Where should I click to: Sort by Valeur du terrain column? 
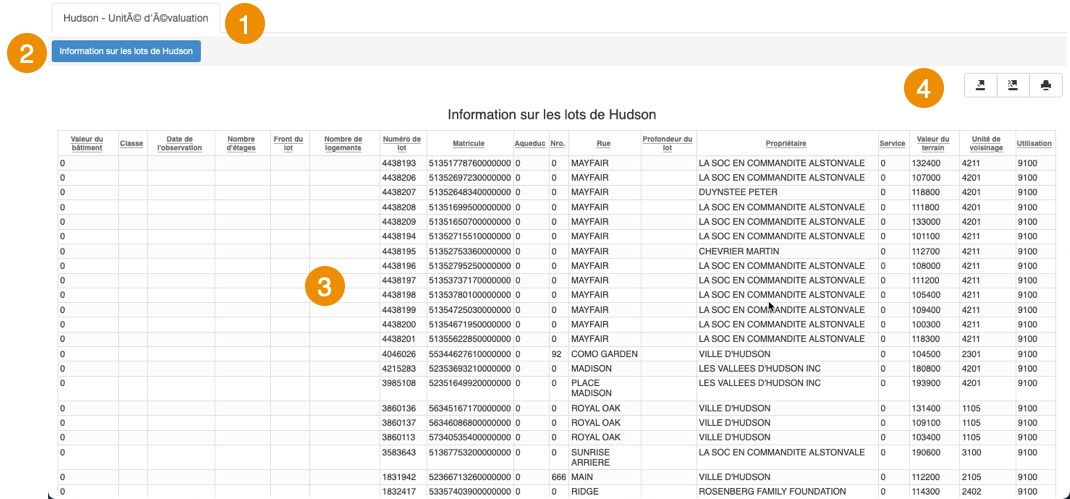(932, 143)
